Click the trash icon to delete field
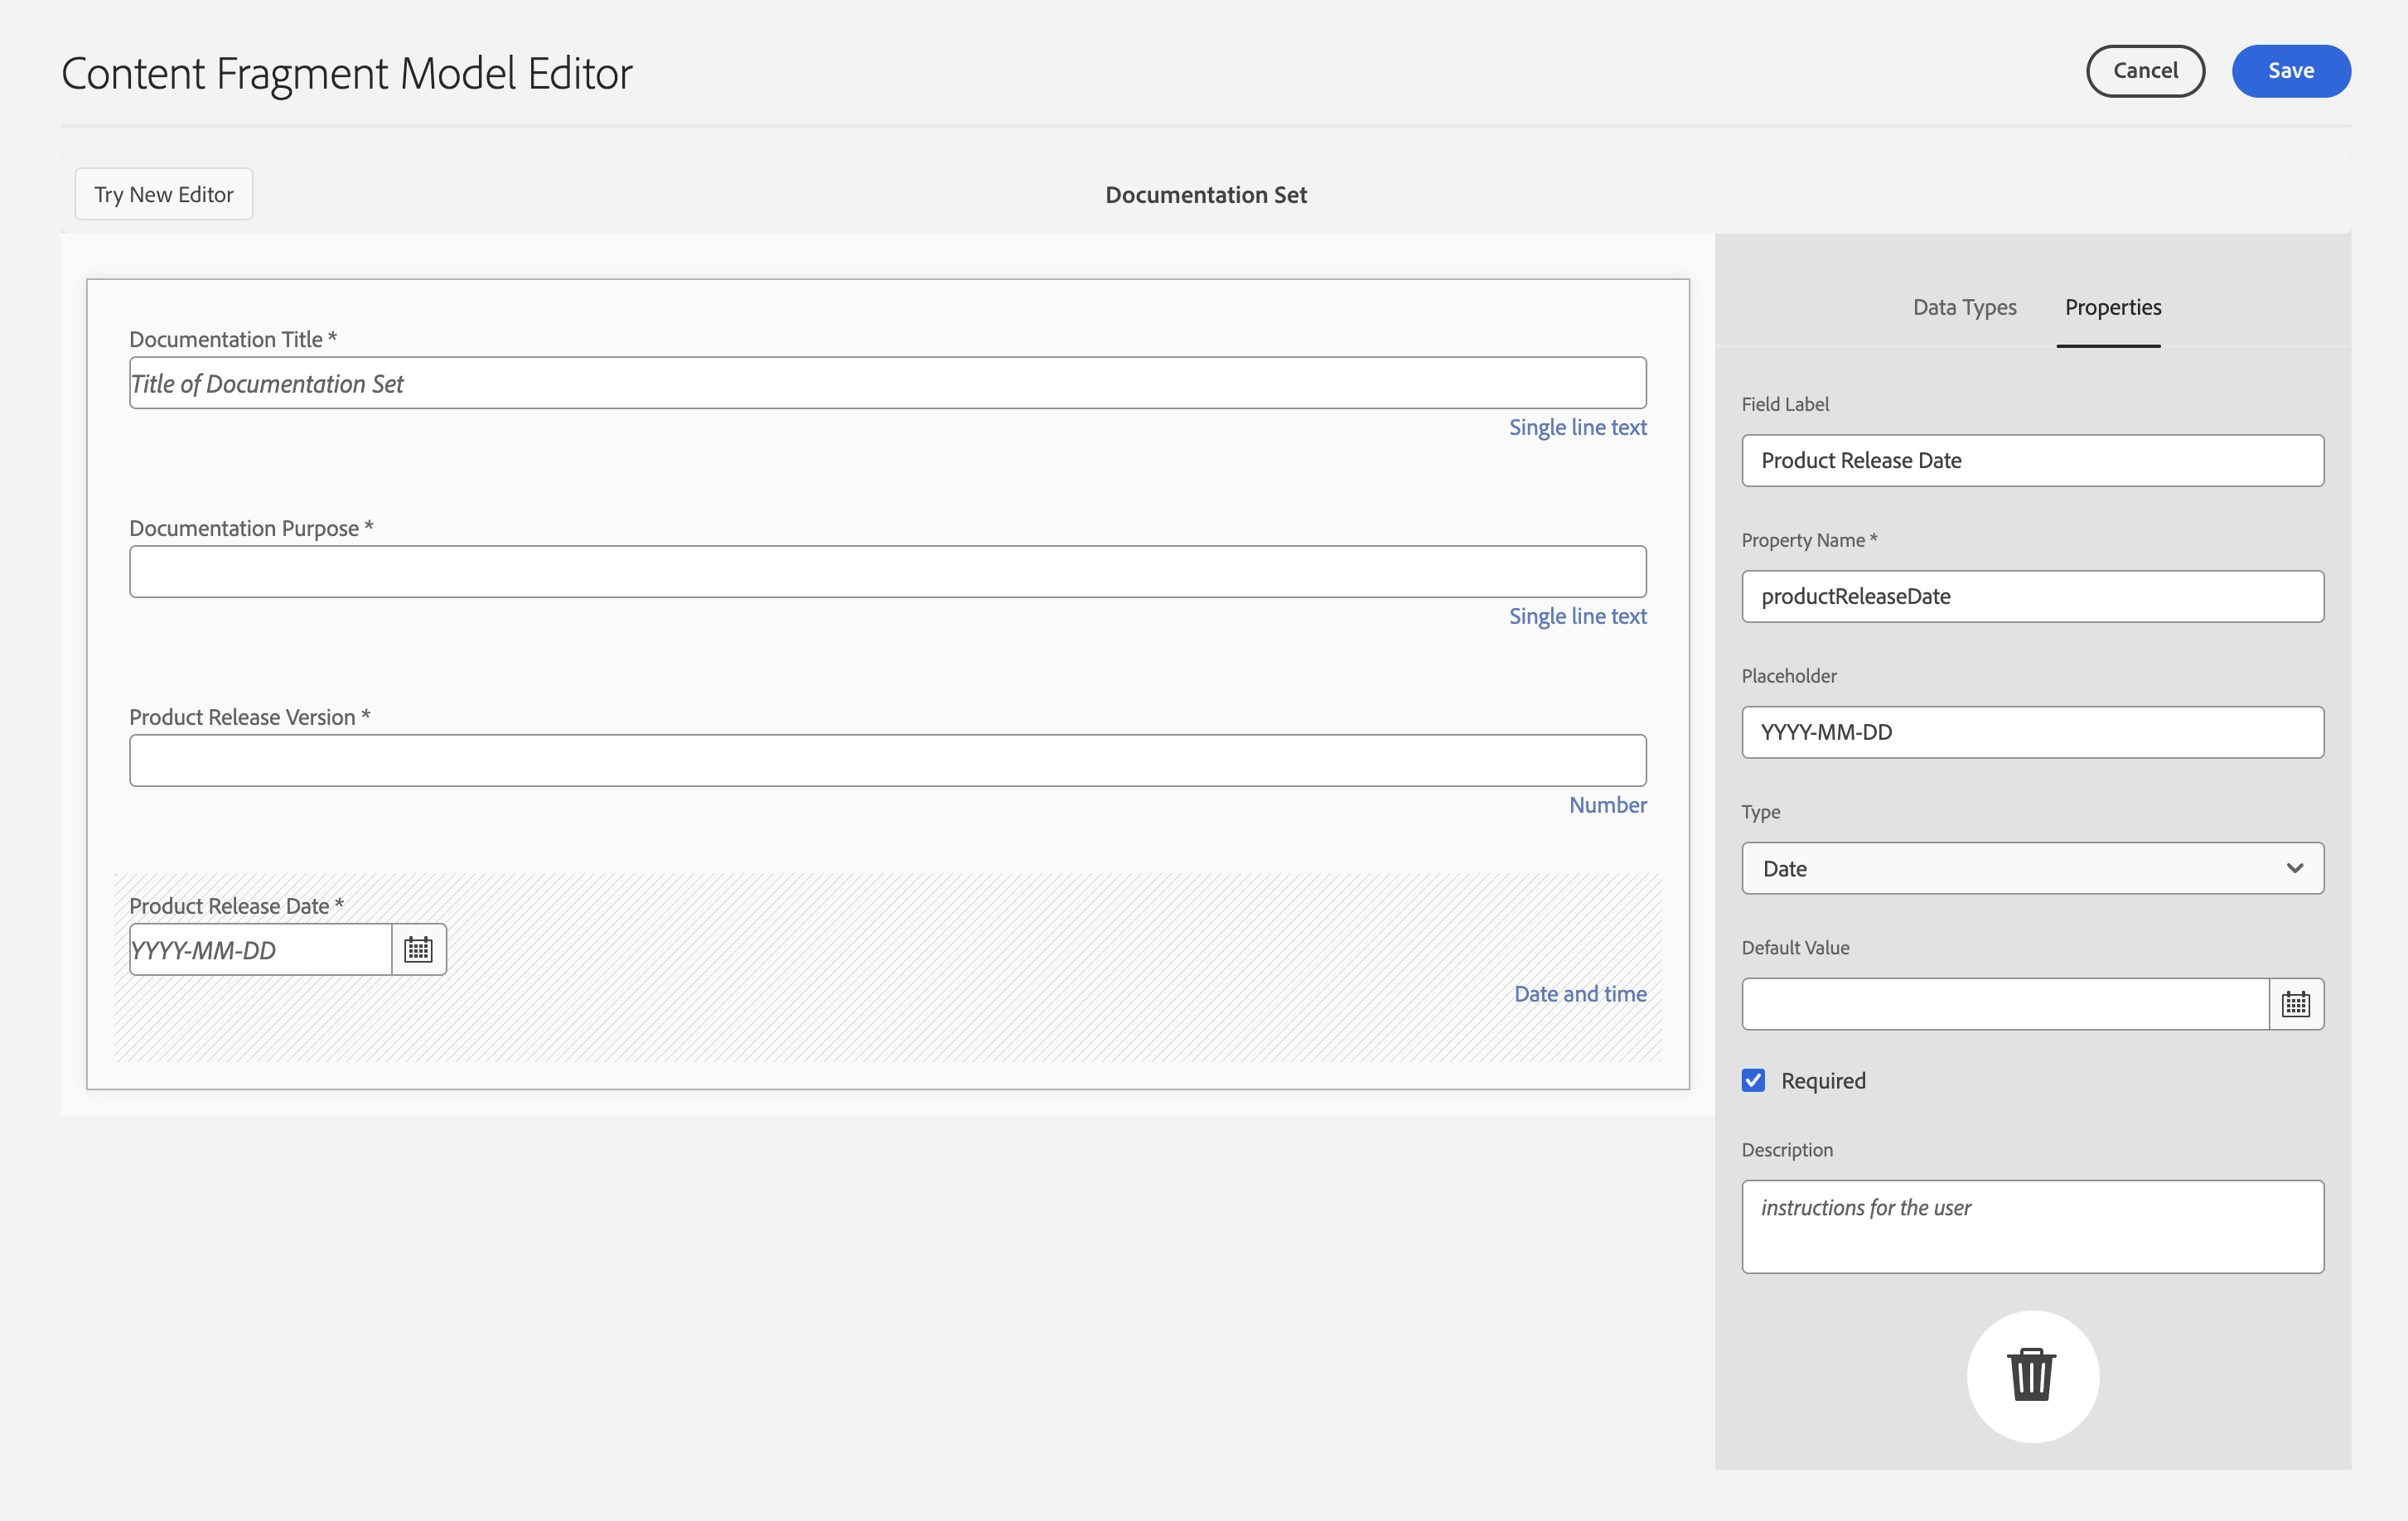This screenshot has height=1521, width=2408. point(2032,1375)
